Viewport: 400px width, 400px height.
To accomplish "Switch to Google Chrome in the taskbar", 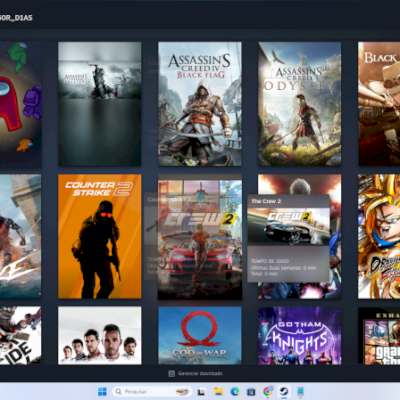I will [x=267, y=391].
